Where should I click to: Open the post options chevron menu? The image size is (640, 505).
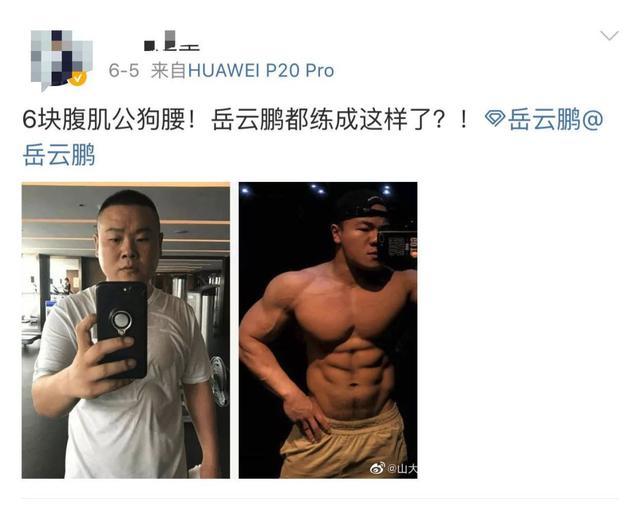tap(609, 36)
